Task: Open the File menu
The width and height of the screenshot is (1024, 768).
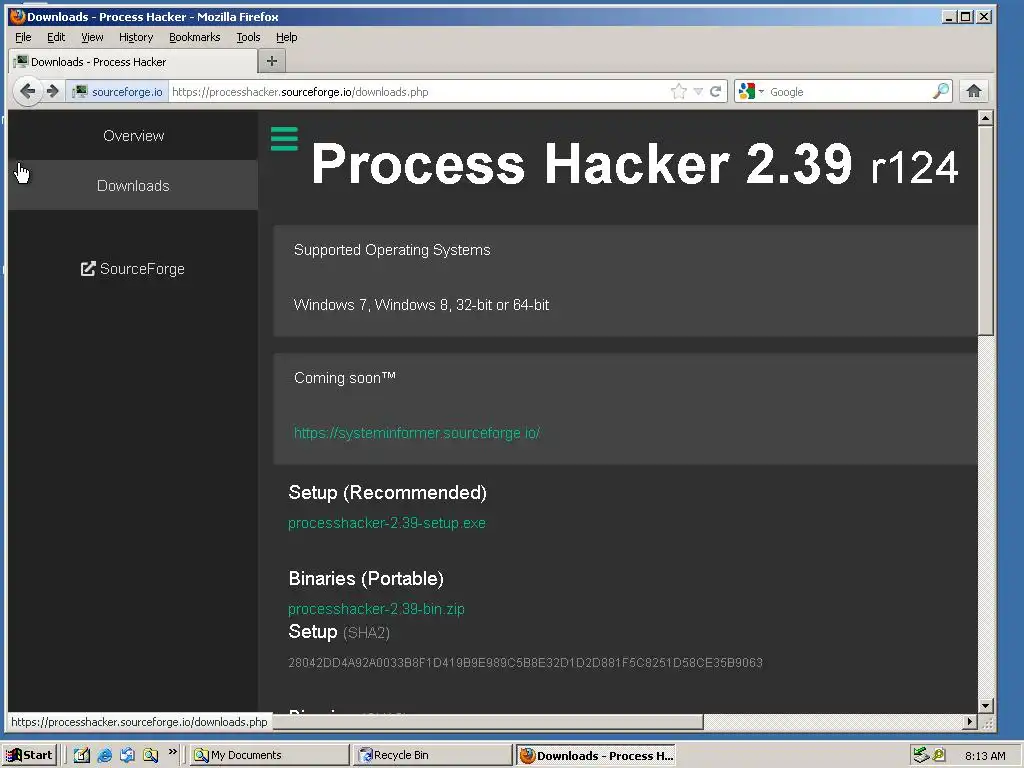Action: tap(23, 37)
